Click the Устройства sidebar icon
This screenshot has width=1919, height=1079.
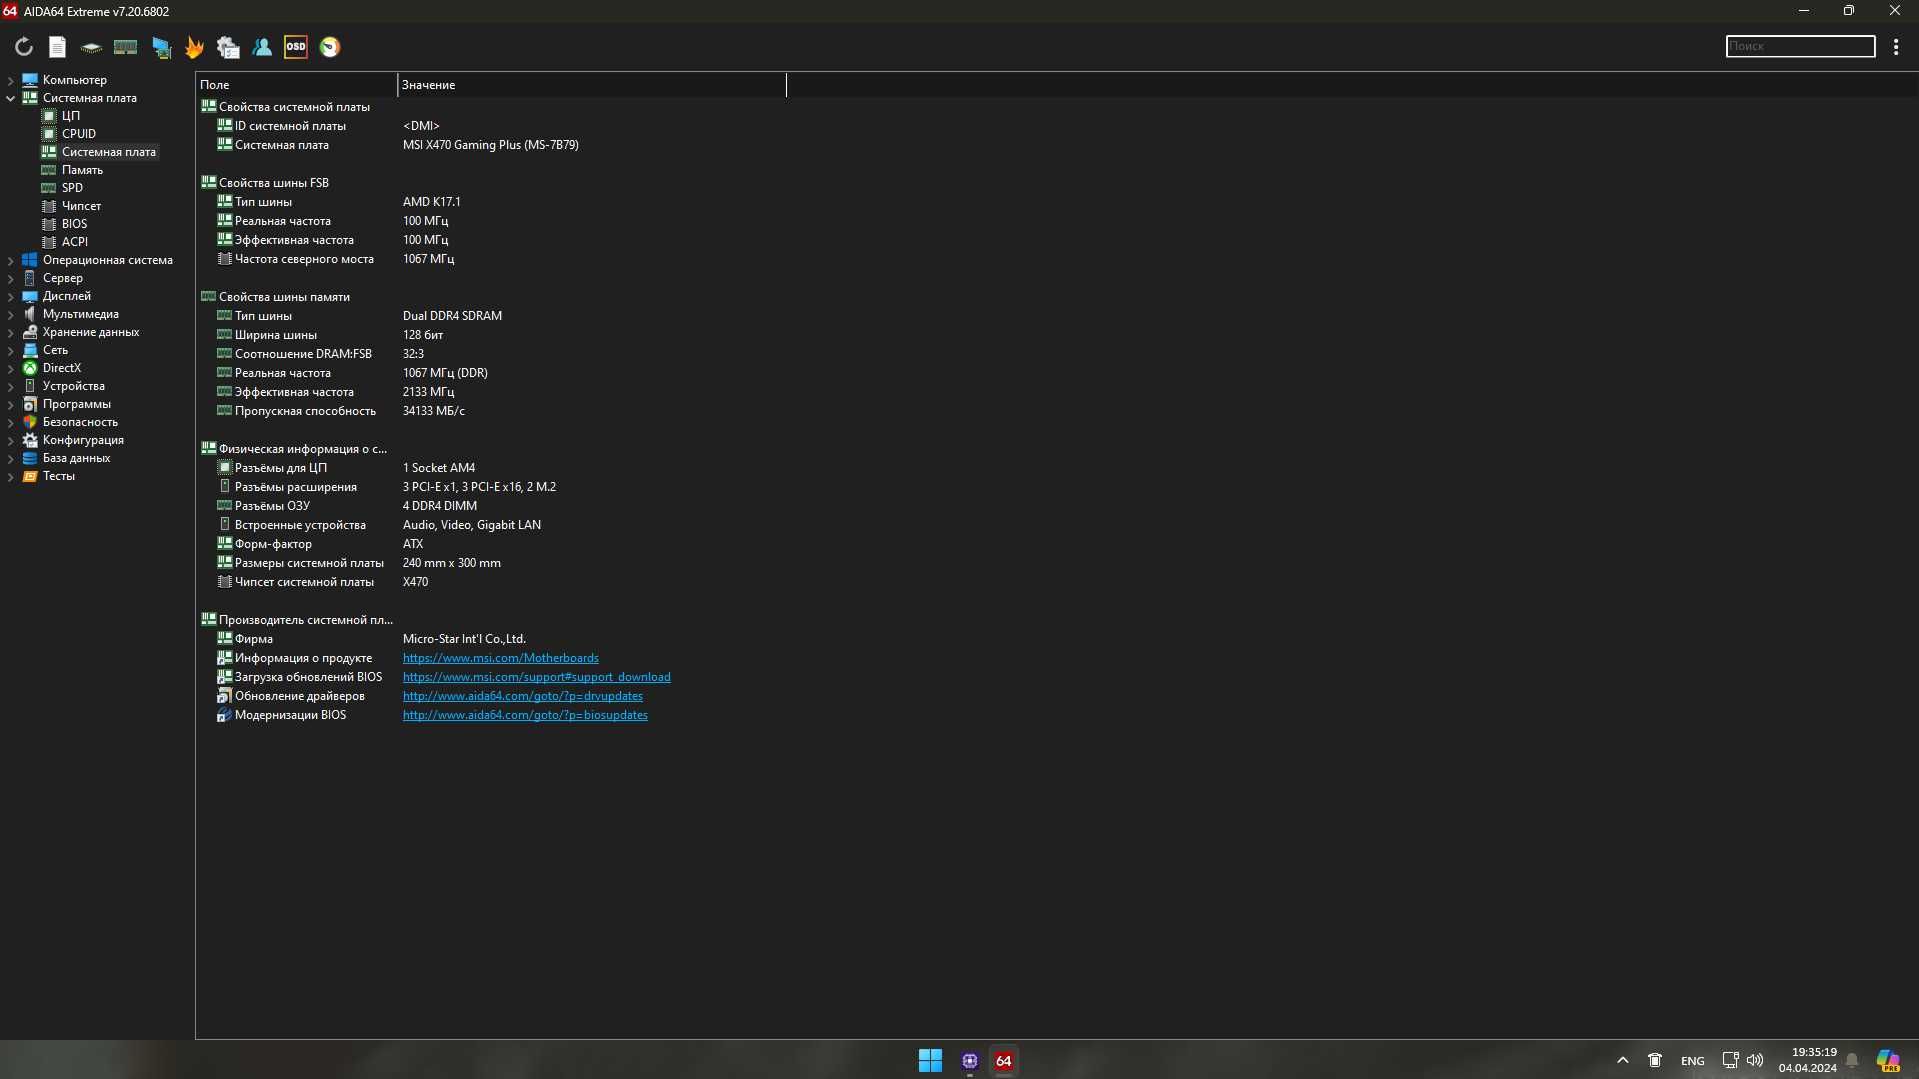tap(30, 386)
